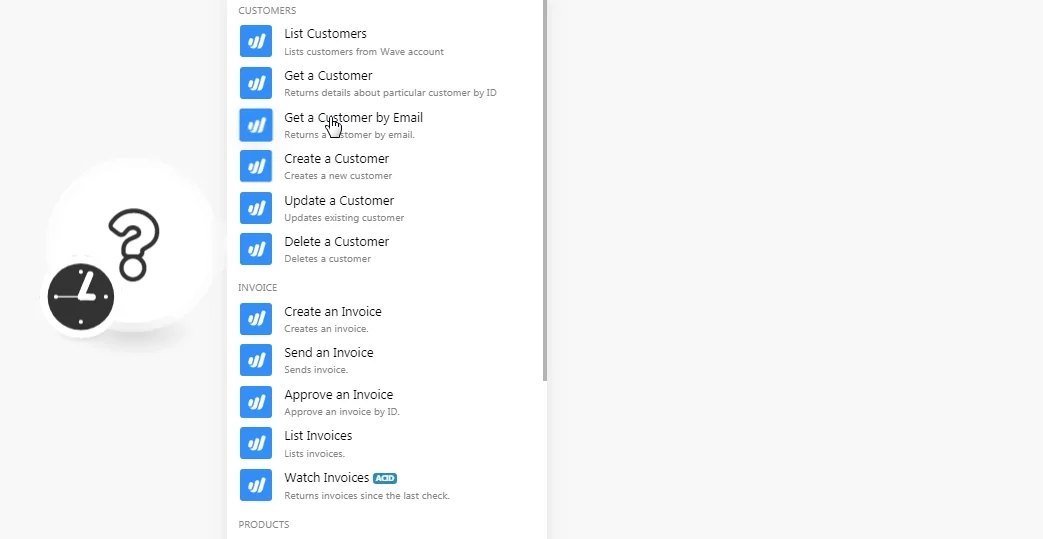Open the clock schedule icon on the module
Viewport: 1043px width, 539px height.
[x=81, y=296]
